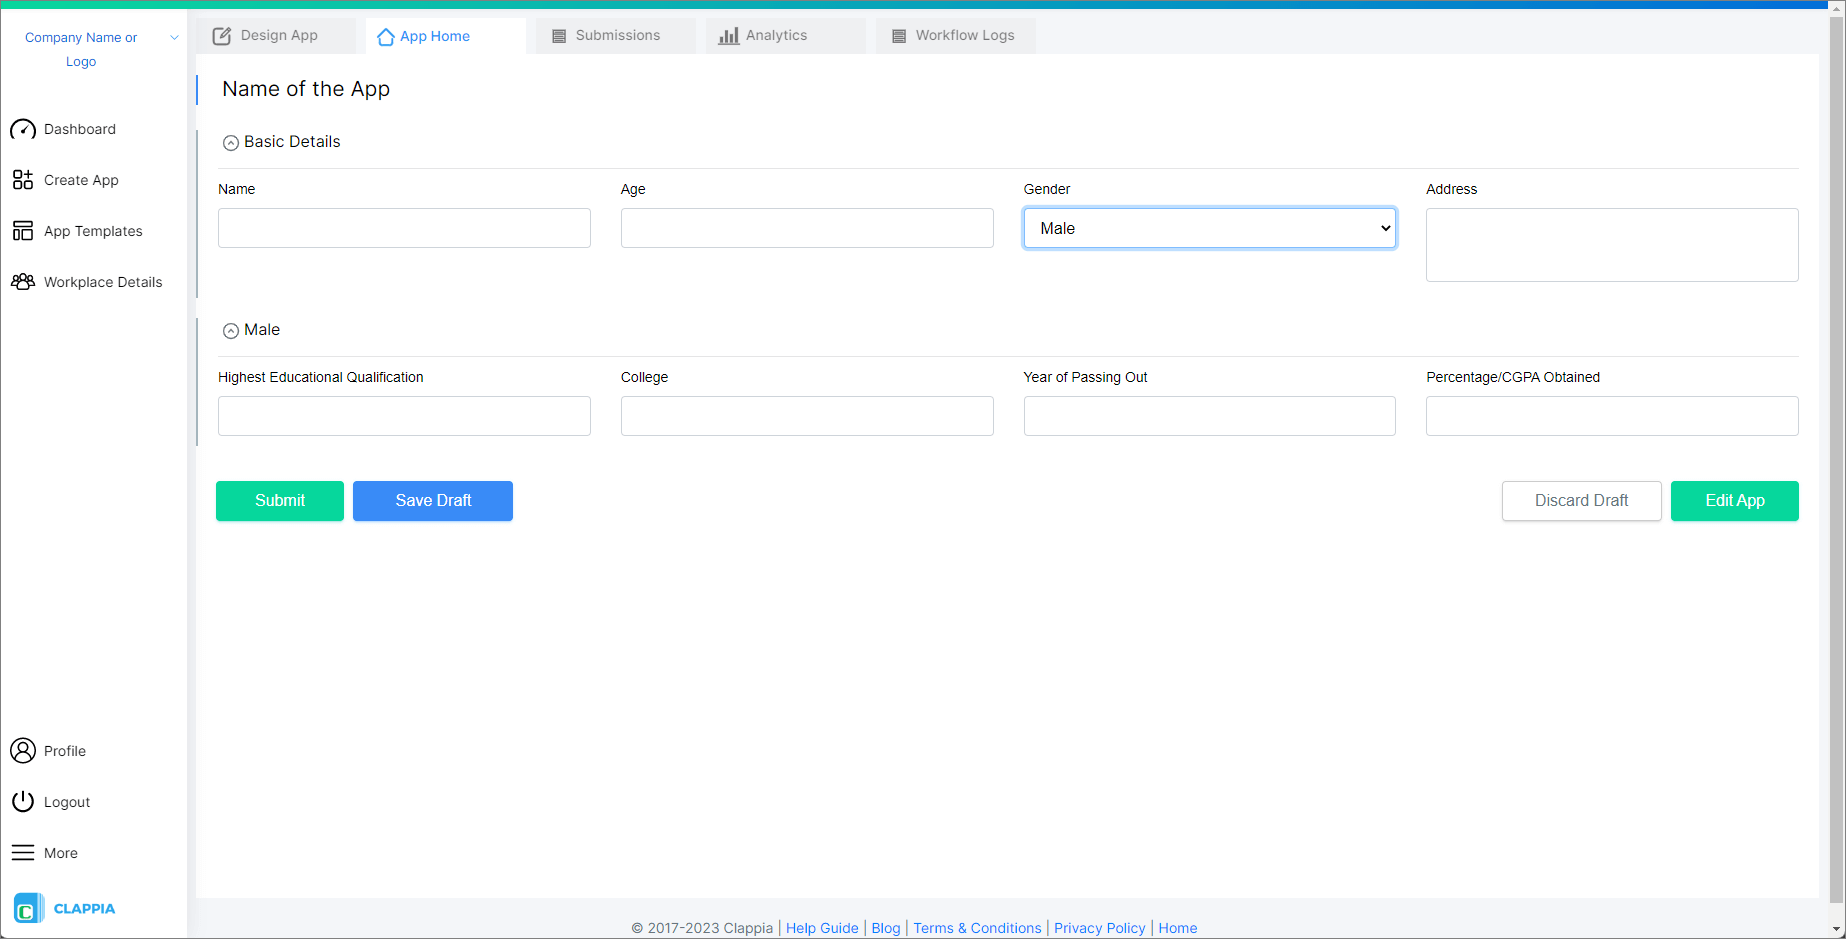The image size is (1846, 939).
Task: Click the App Home house icon
Action: pos(385,36)
